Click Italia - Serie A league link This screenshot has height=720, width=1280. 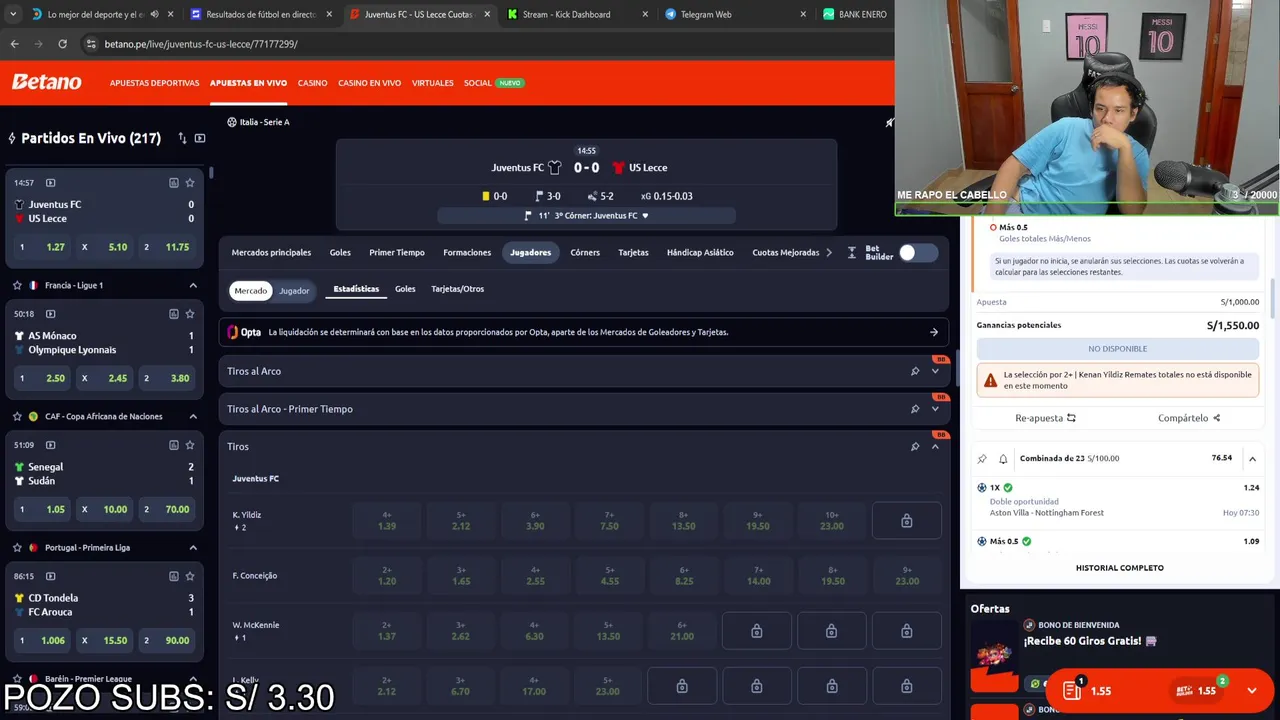[258, 122]
